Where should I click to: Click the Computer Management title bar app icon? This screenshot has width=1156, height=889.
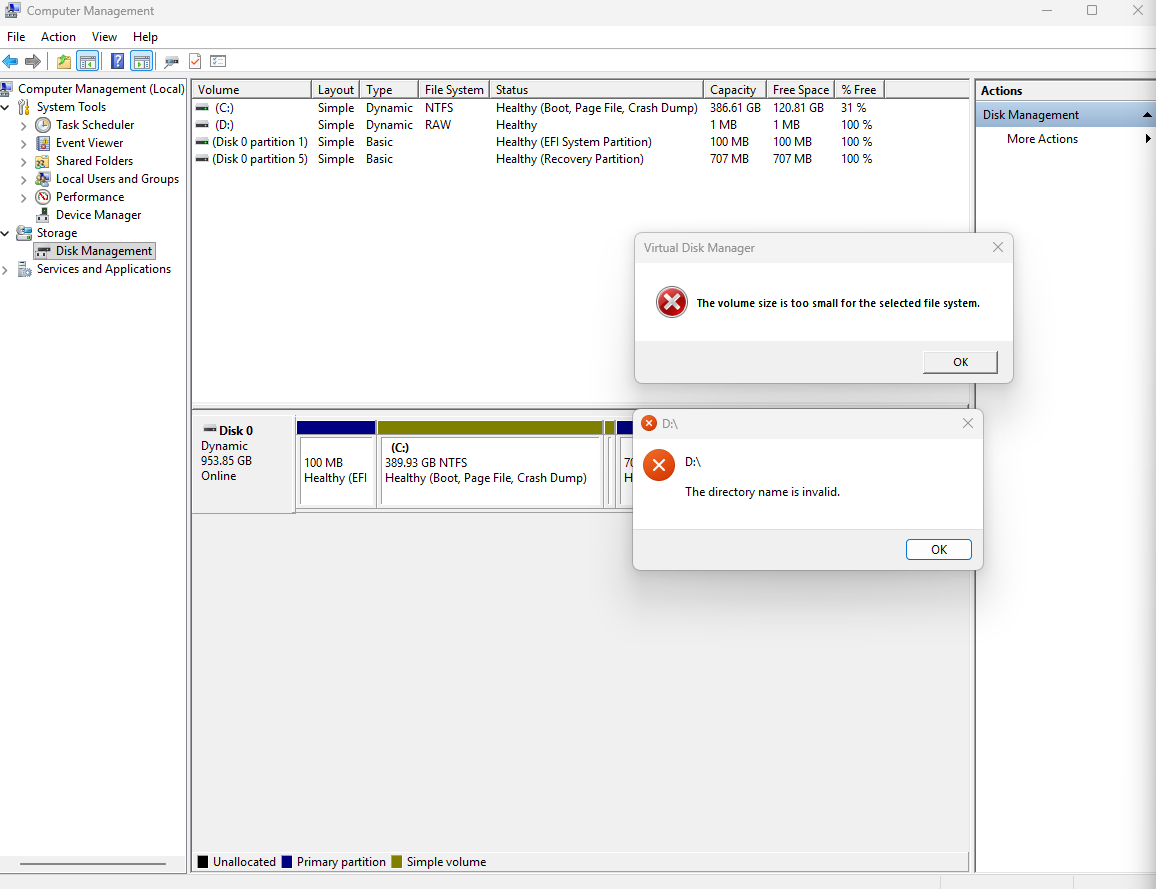(13, 10)
